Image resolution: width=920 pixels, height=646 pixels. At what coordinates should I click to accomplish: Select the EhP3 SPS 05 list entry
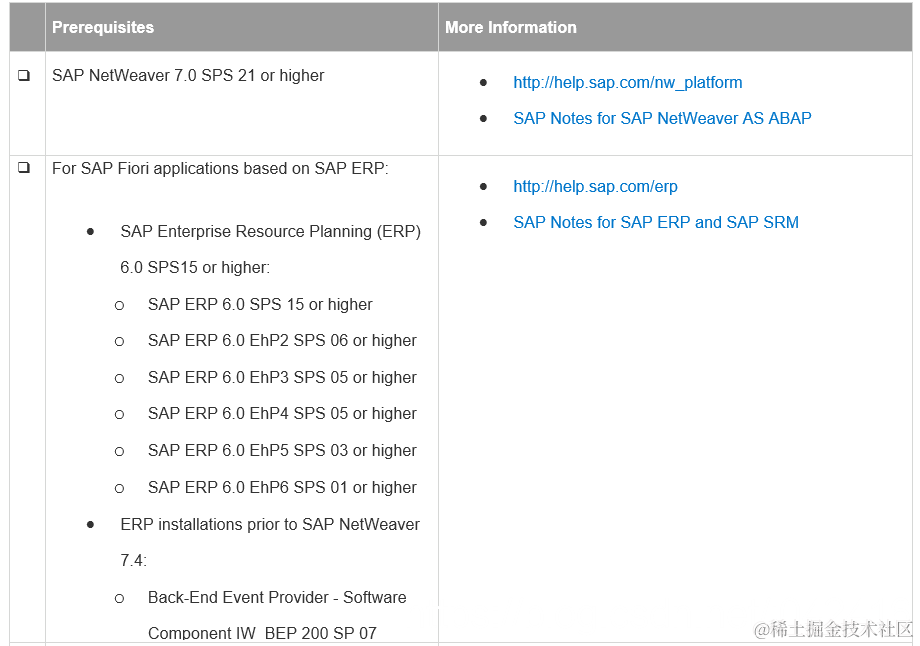pos(282,378)
